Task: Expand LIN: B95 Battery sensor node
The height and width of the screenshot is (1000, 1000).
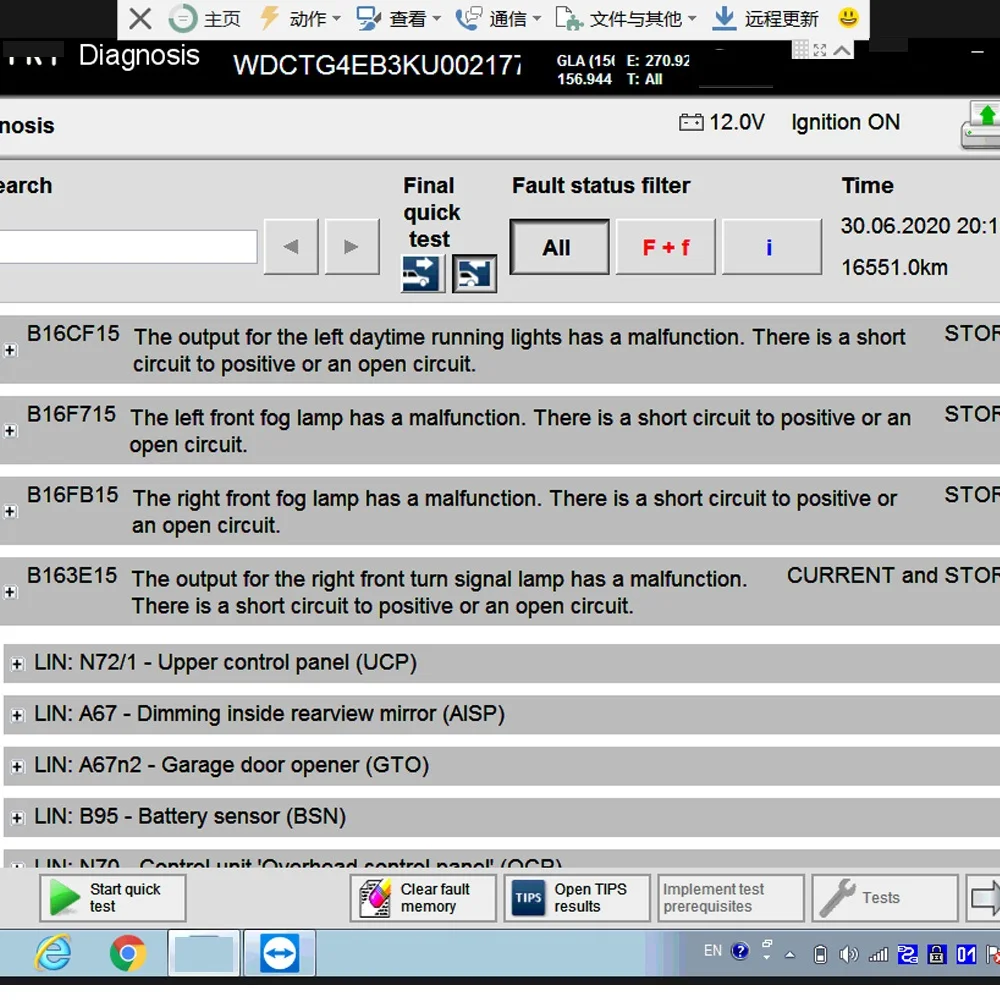Action: click(17, 818)
